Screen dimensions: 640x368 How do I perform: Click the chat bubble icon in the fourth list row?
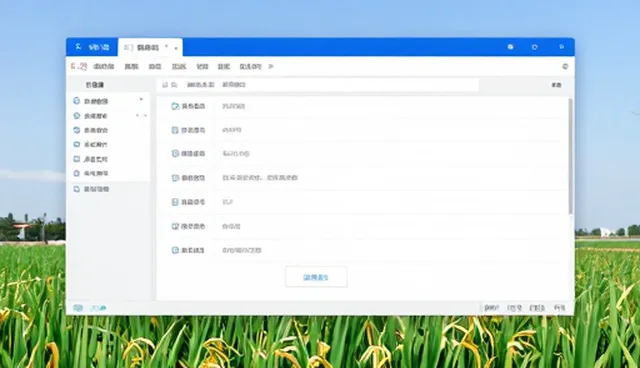(x=175, y=178)
